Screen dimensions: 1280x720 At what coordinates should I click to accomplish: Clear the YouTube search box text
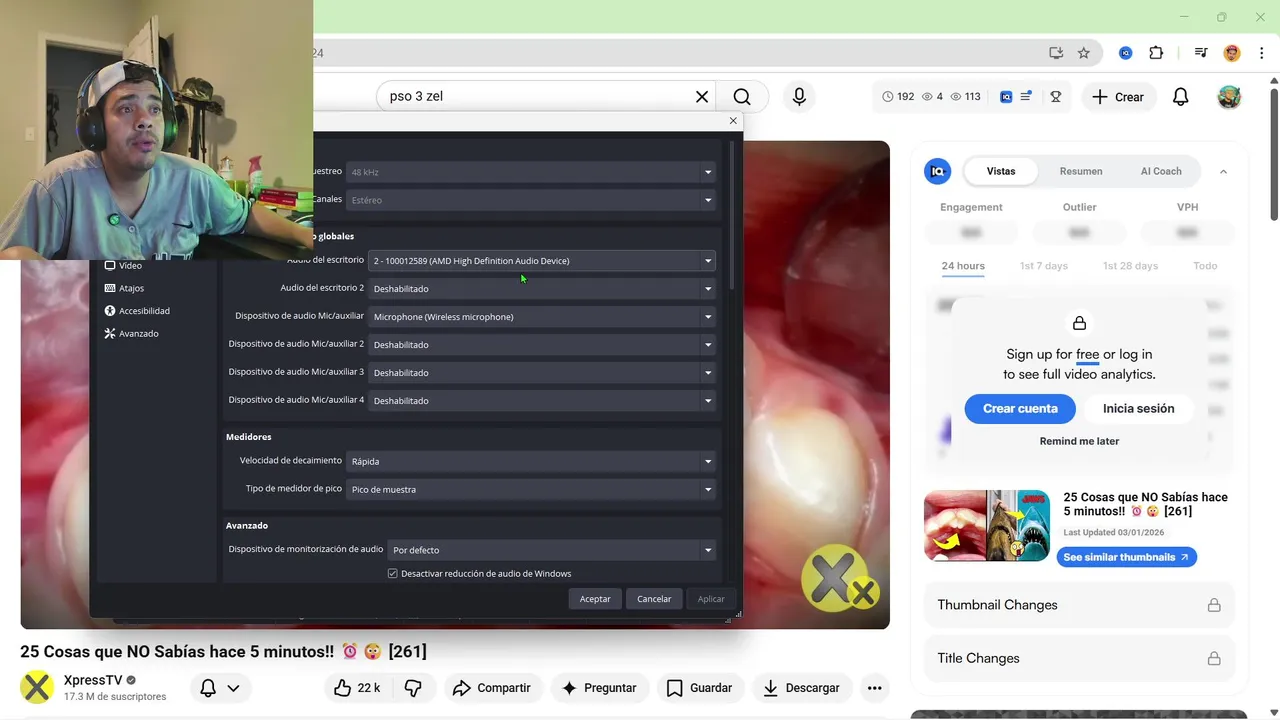point(702,97)
